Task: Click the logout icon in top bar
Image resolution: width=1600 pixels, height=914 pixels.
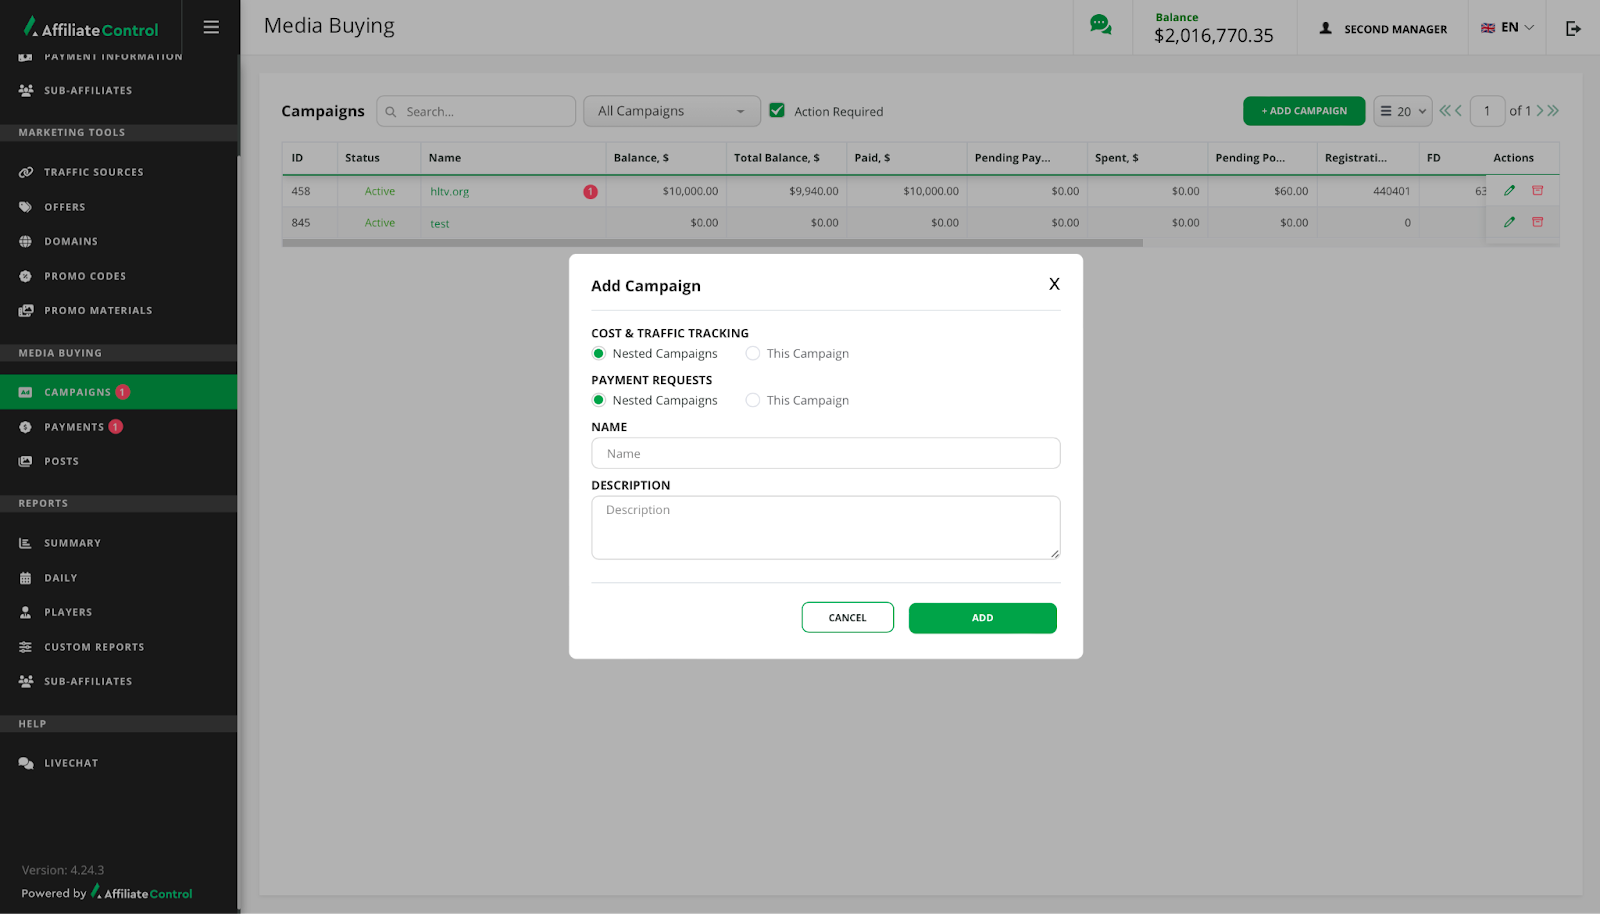Action: point(1573,29)
